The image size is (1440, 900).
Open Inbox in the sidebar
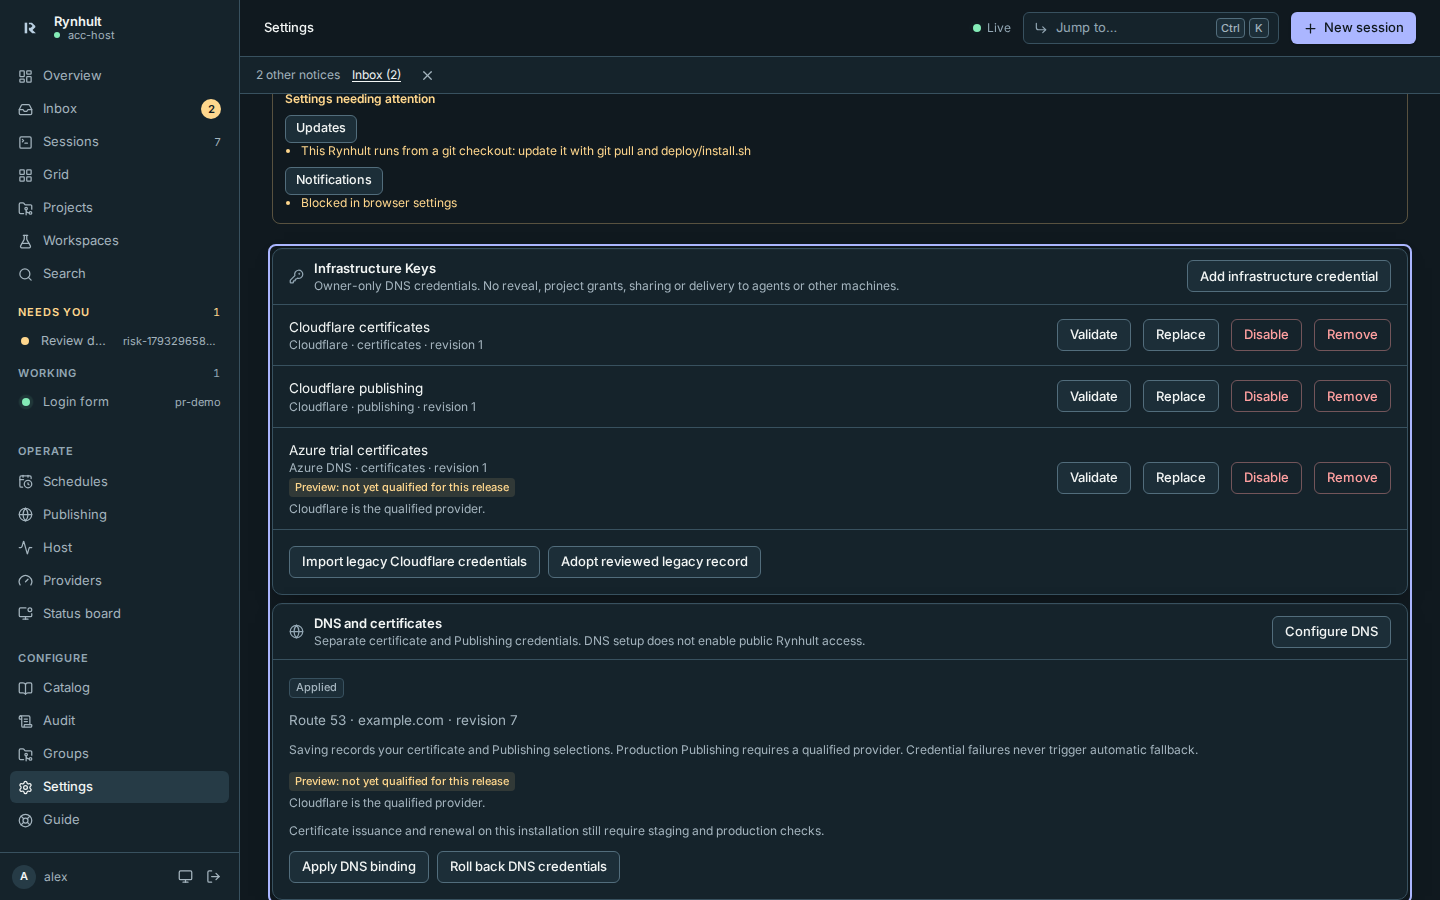coord(119,109)
